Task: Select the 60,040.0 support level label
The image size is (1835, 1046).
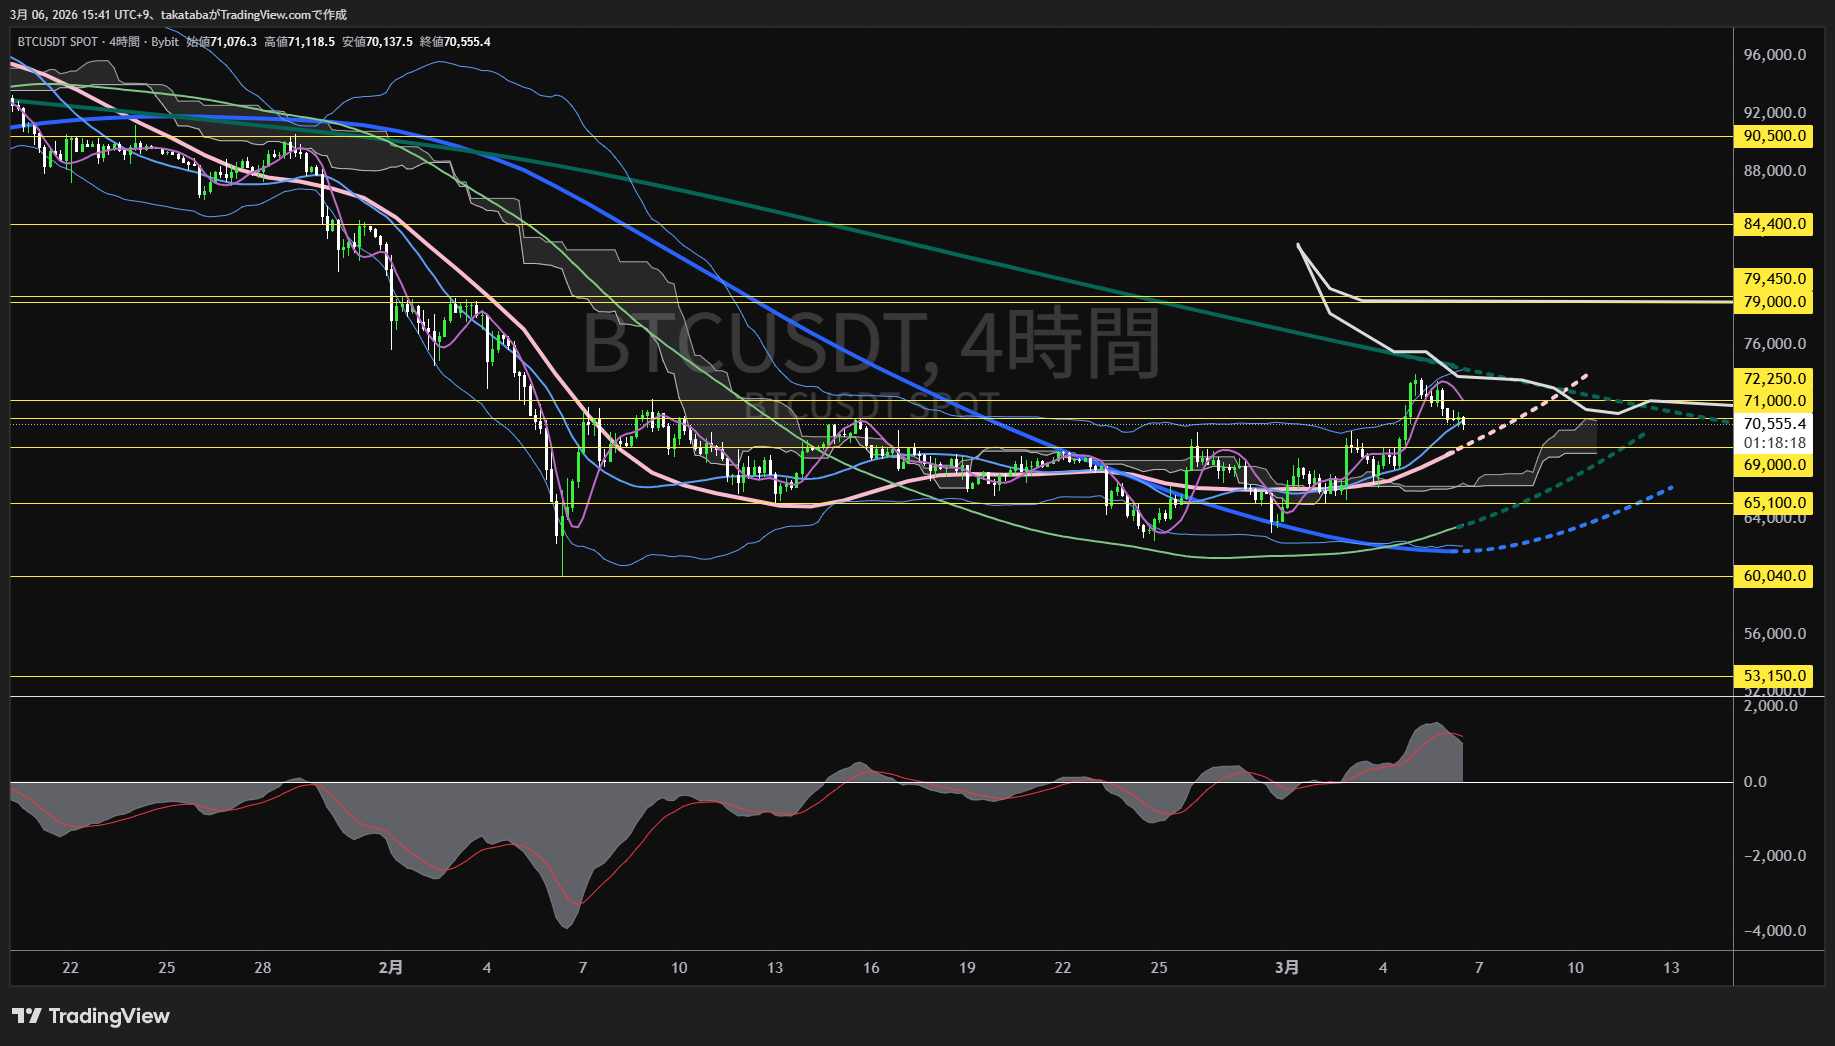Action: (x=1774, y=576)
